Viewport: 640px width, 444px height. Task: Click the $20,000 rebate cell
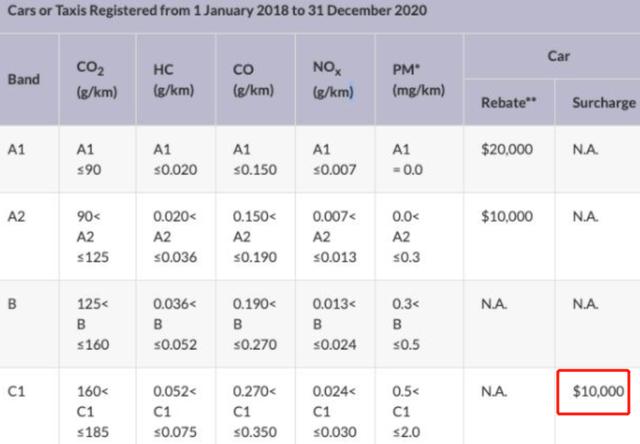507,149
